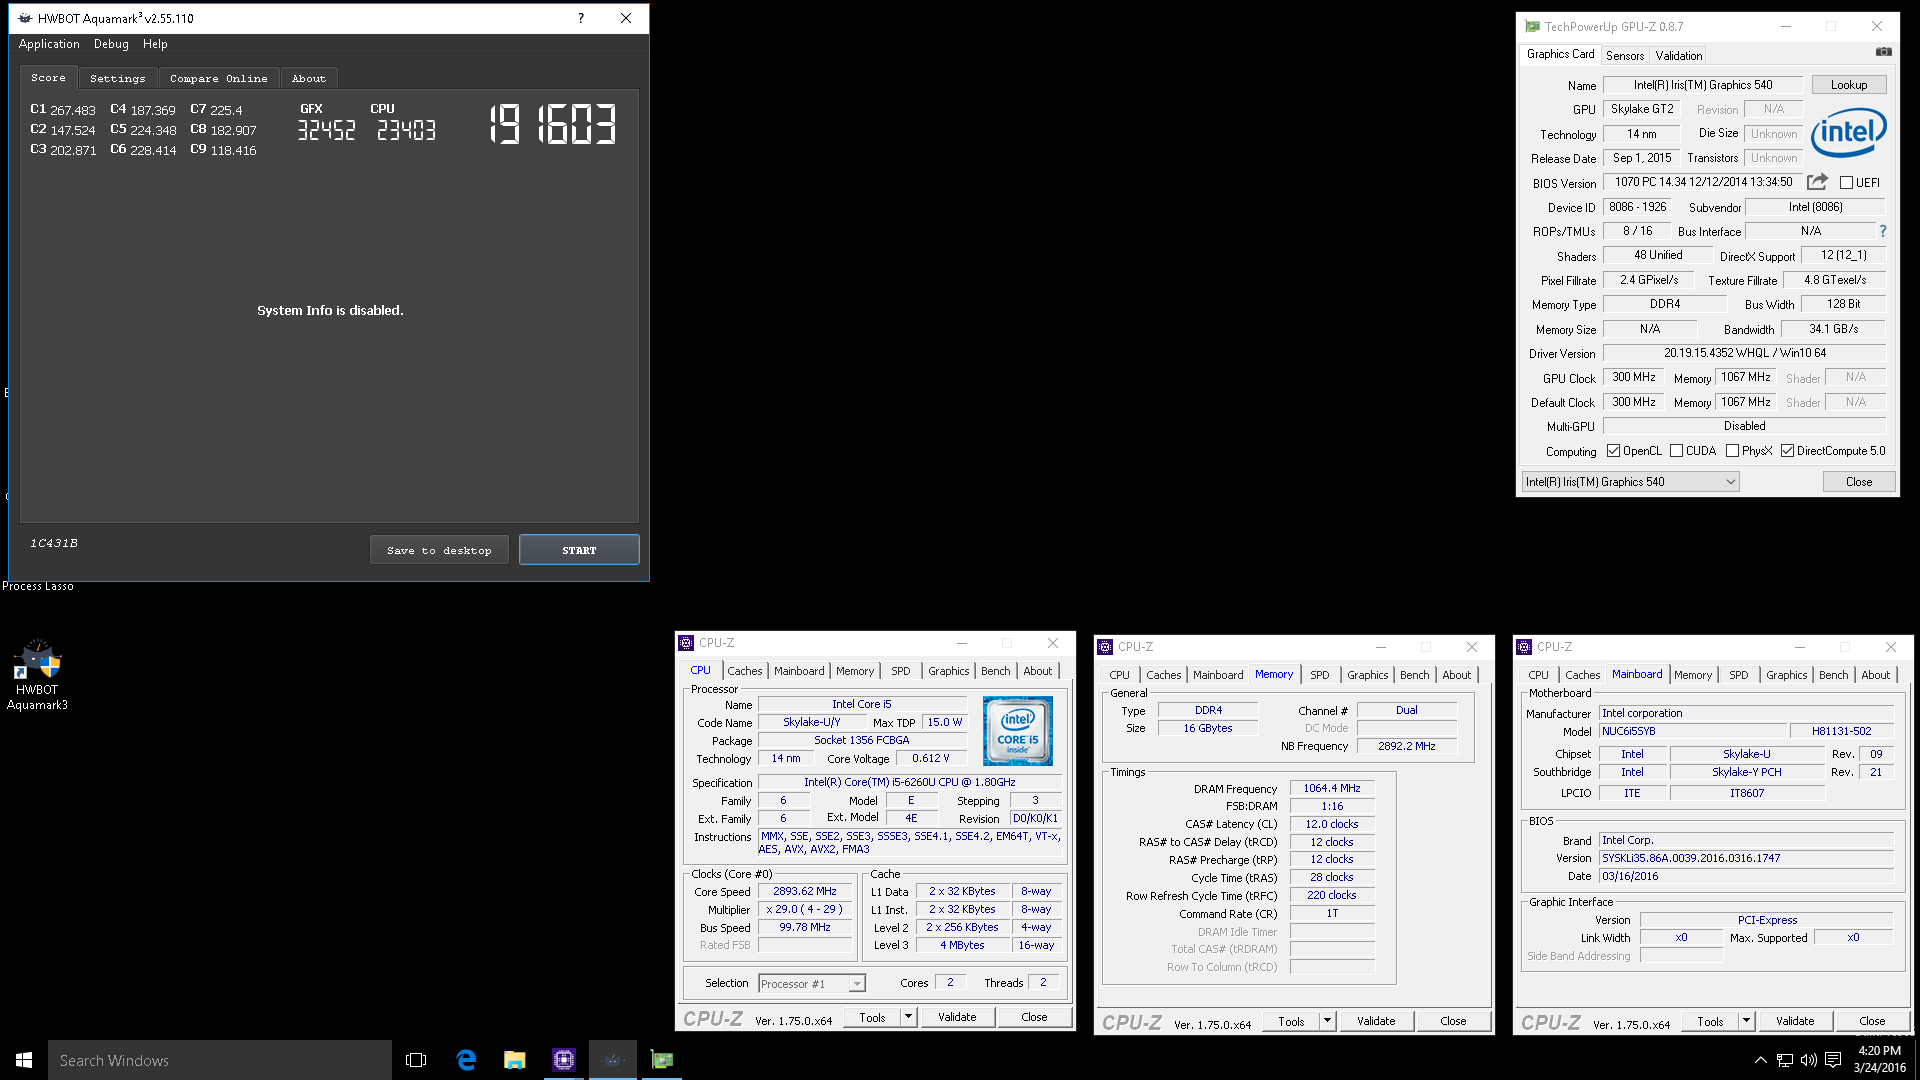This screenshot has width=1920, height=1080.
Task: Open the Validation tab in GPU-Z
Action: pyautogui.click(x=1678, y=56)
